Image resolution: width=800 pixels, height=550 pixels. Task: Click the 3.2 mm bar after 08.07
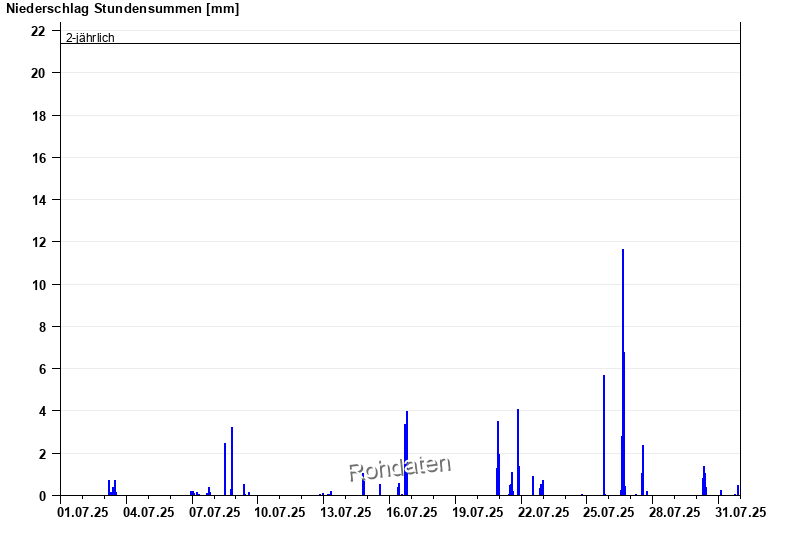point(232,461)
